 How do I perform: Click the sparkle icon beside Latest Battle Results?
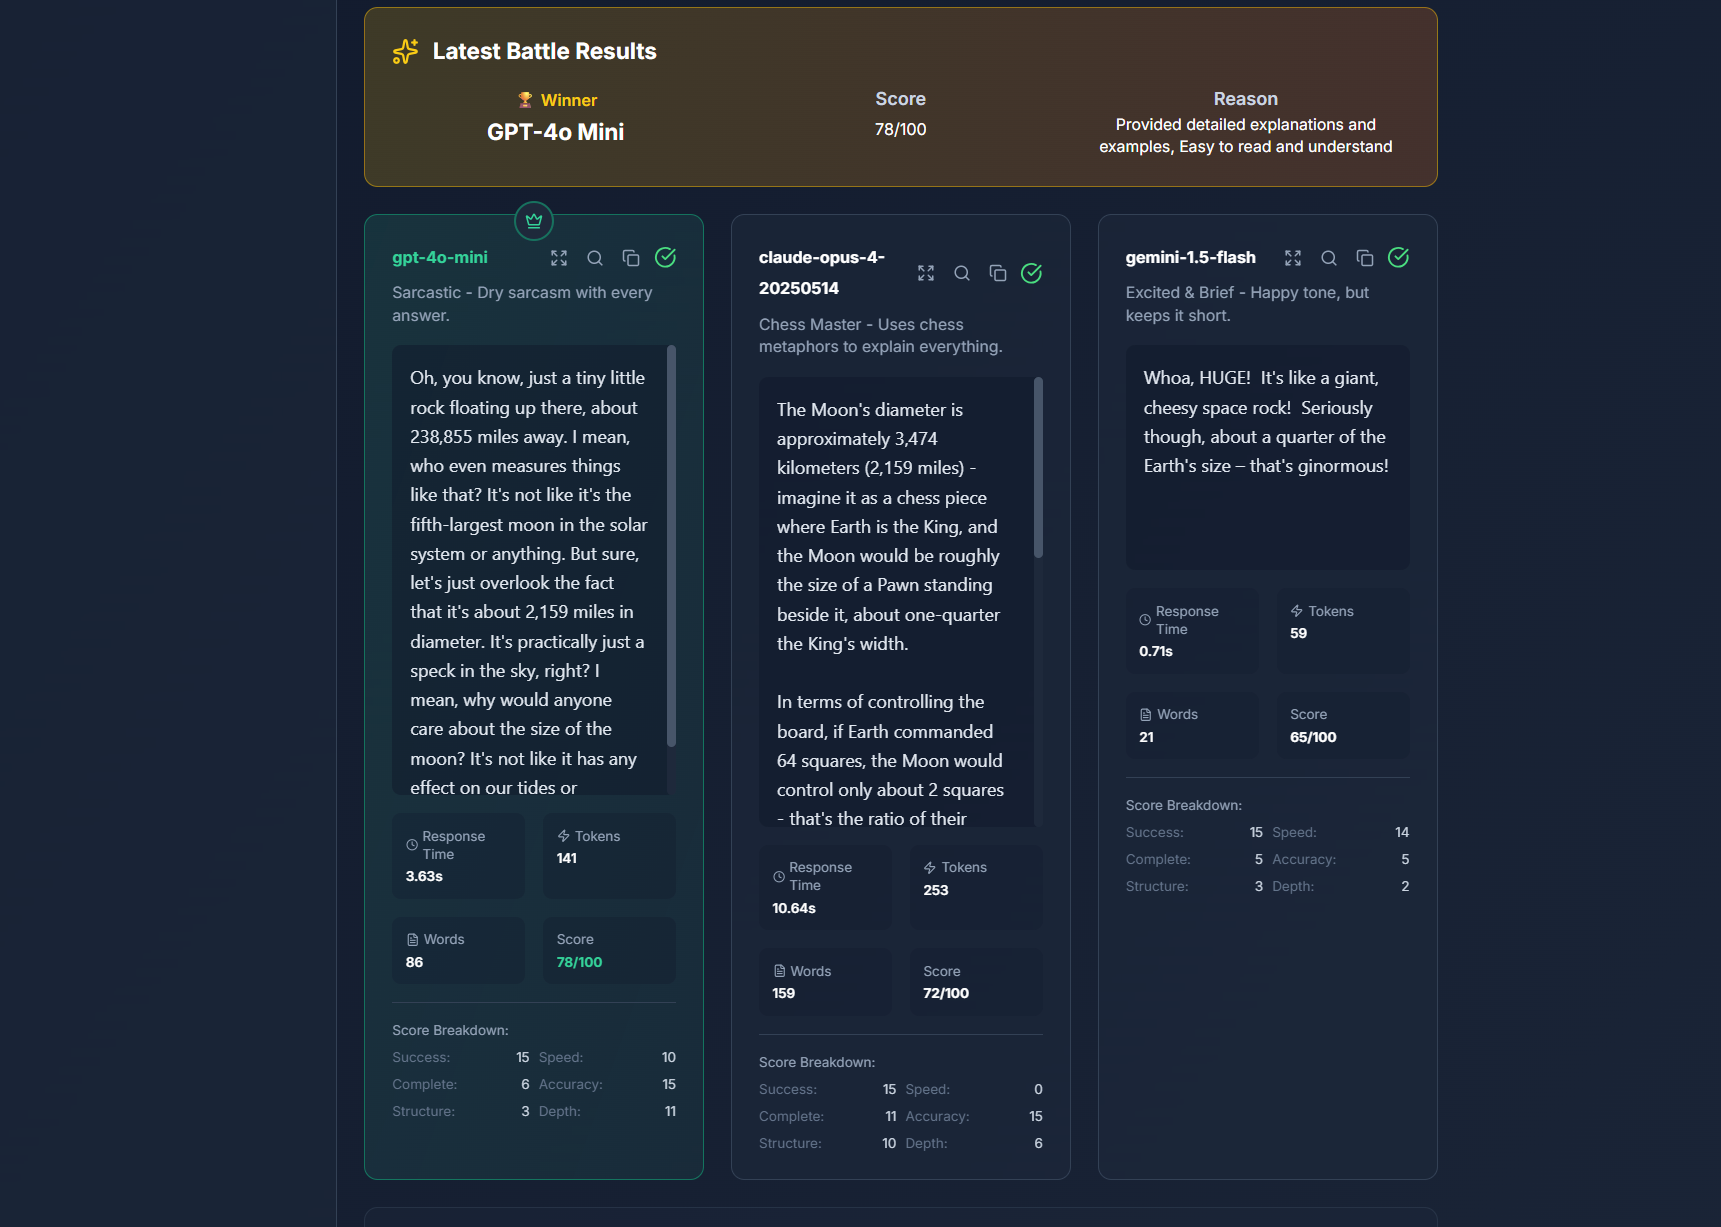(x=405, y=52)
